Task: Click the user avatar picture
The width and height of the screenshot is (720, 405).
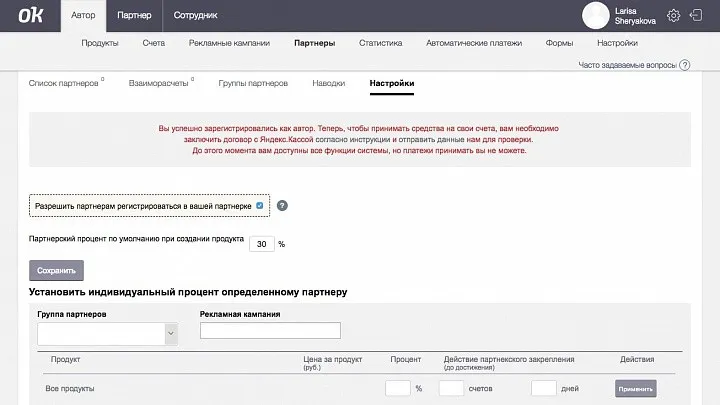Action: pyautogui.click(x=596, y=15)
